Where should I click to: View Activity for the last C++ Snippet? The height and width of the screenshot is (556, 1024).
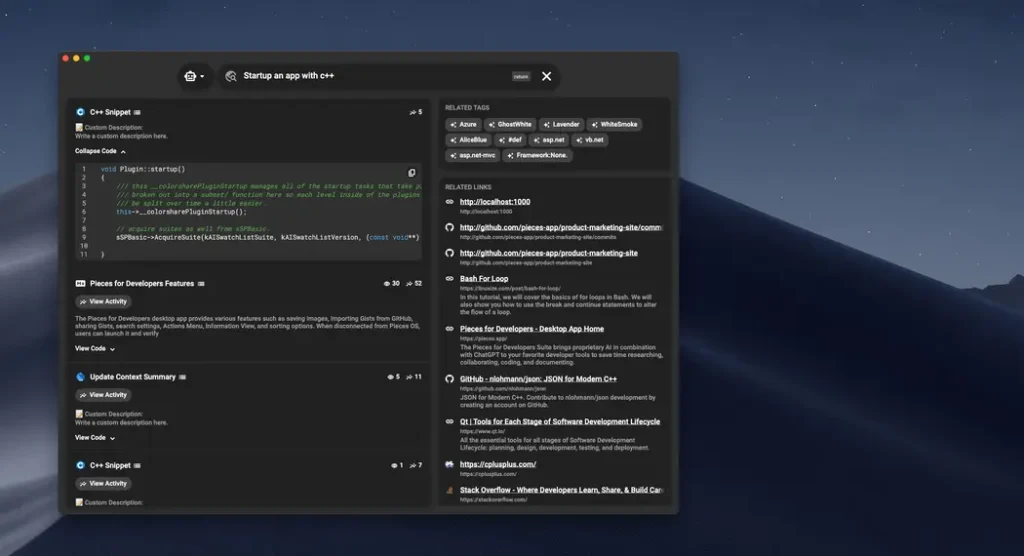coord(103,484)
